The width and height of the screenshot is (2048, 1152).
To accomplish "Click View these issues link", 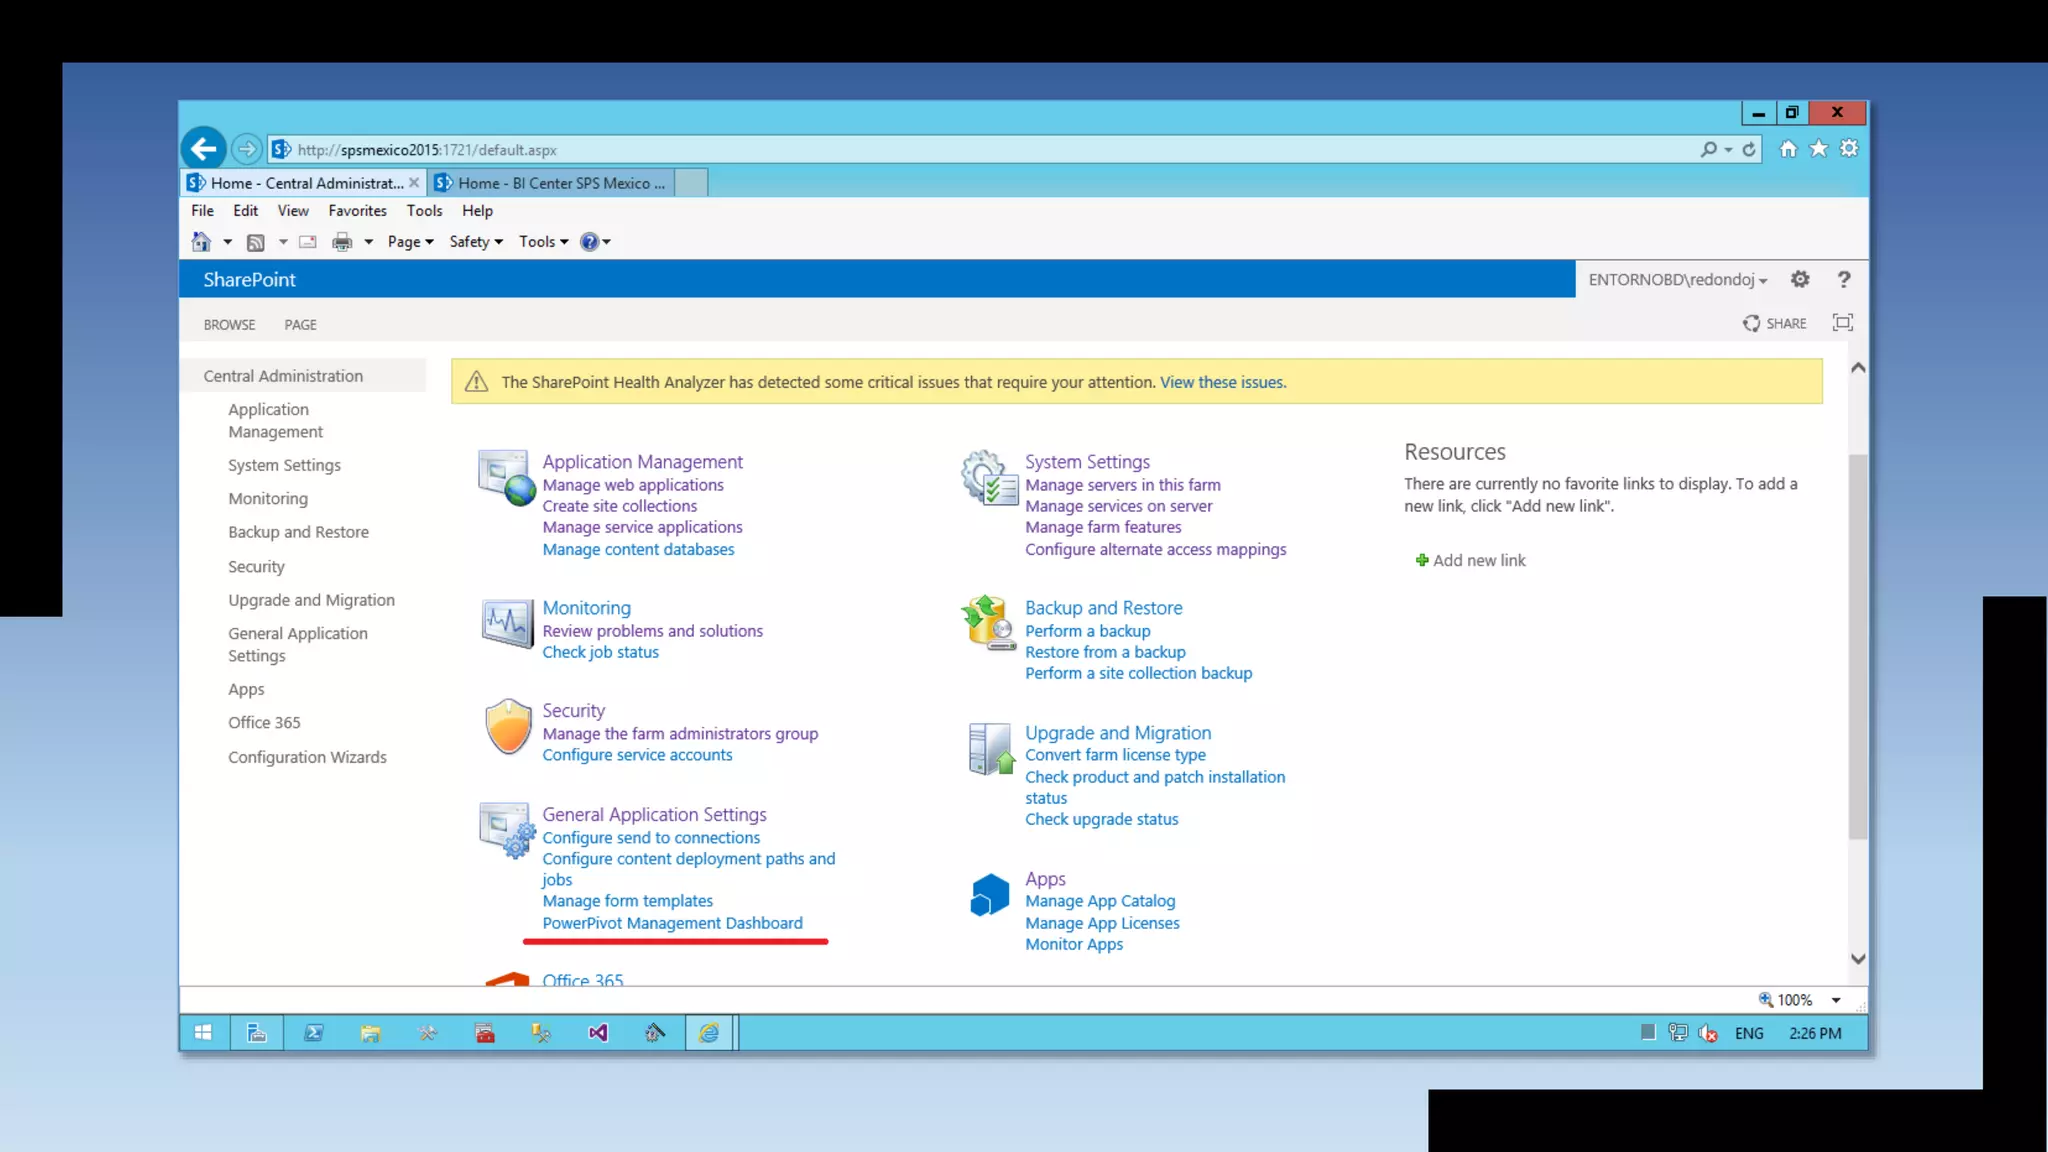I will [x=1222, y=382].
